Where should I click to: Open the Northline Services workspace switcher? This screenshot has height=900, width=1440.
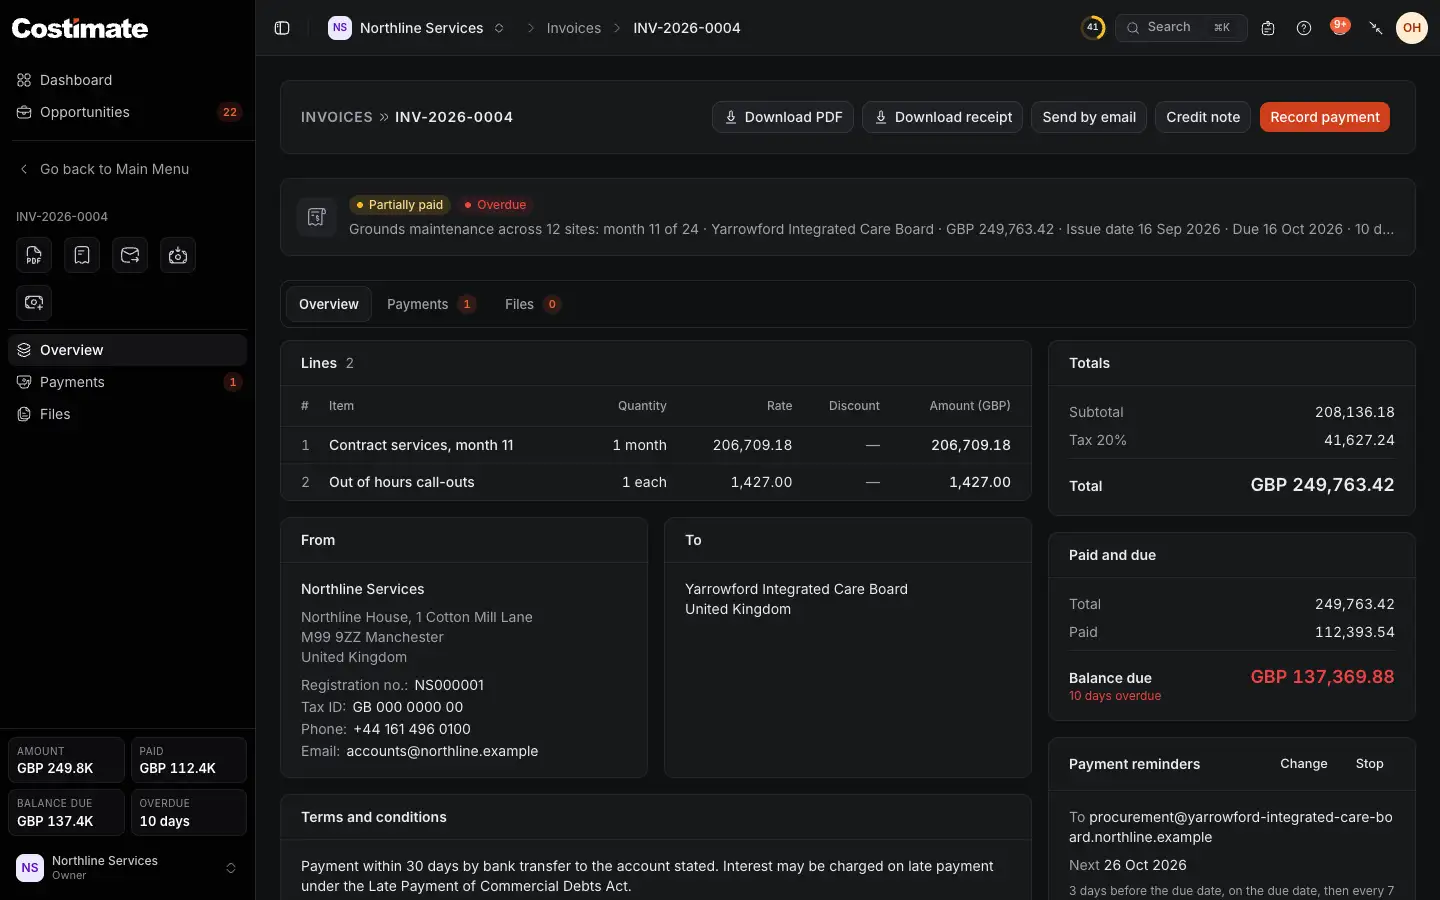pos(417,28)
